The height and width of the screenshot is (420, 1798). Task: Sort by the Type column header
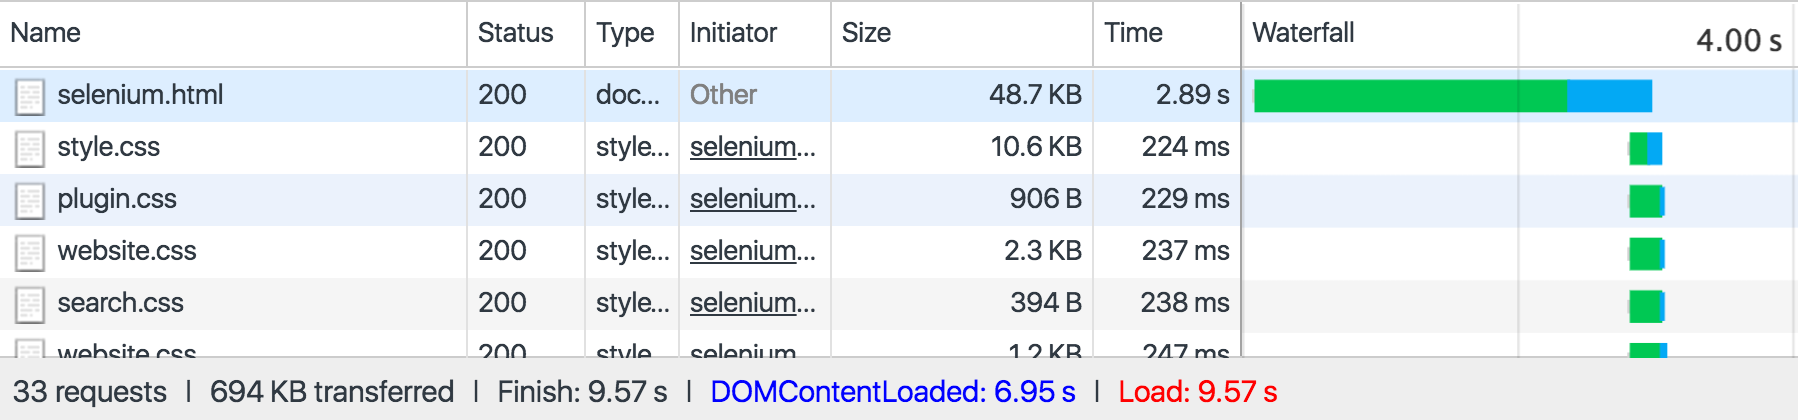625,33
